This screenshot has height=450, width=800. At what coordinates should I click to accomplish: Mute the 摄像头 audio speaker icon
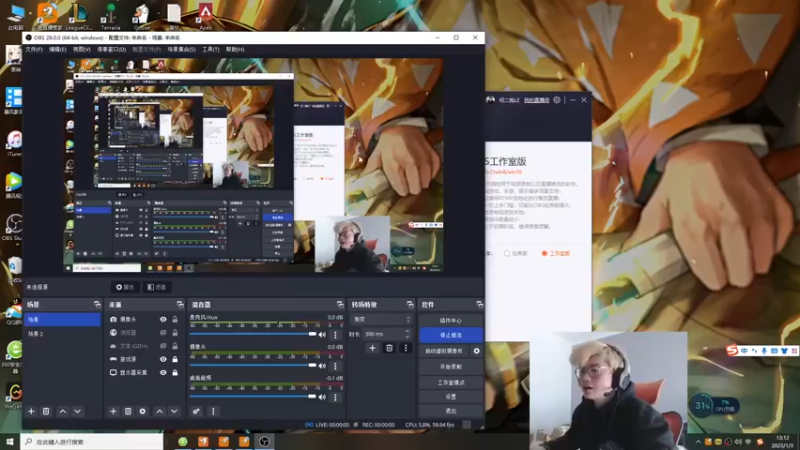coord(322,366)
